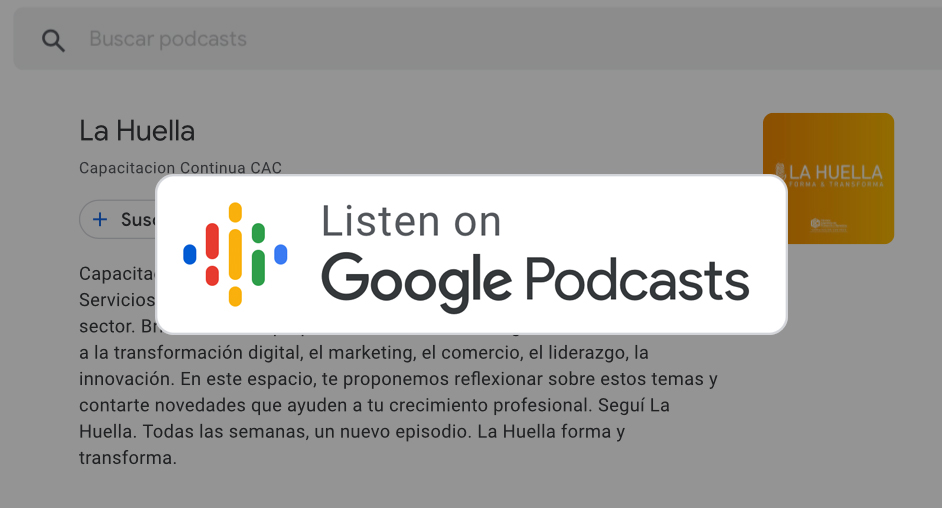
Task: Focus the Buscar podcasts search field
Action: coord(478,38)
